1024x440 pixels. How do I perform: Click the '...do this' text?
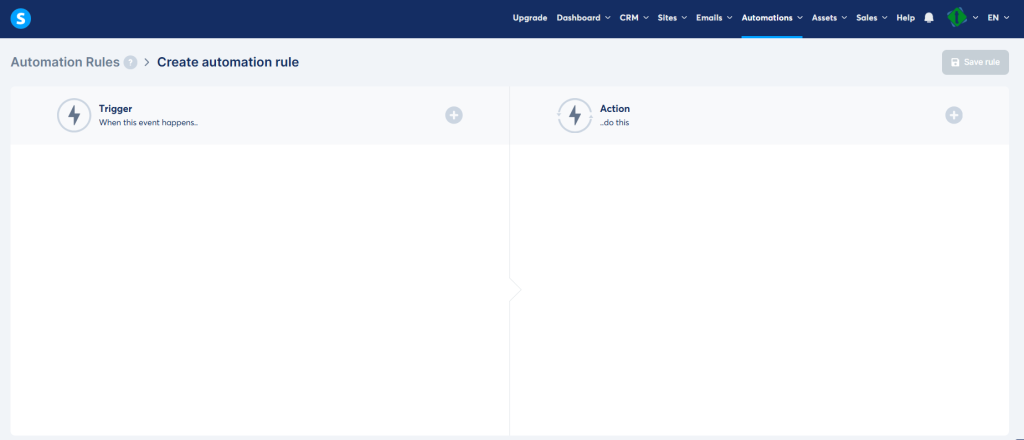pos(615,123)
